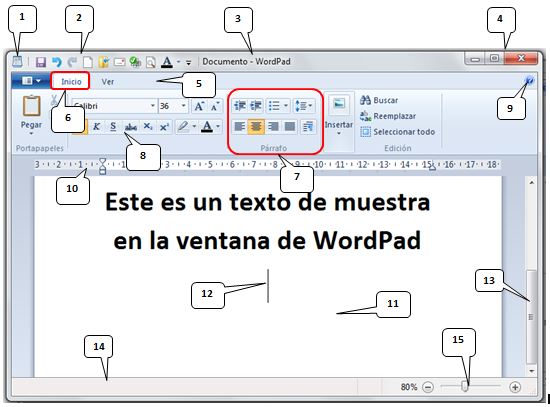The height and width of the screenshot is (407, 550).
Task: Zoom in with the plus button
Action: pyautogui.click(x=515, y=387)
